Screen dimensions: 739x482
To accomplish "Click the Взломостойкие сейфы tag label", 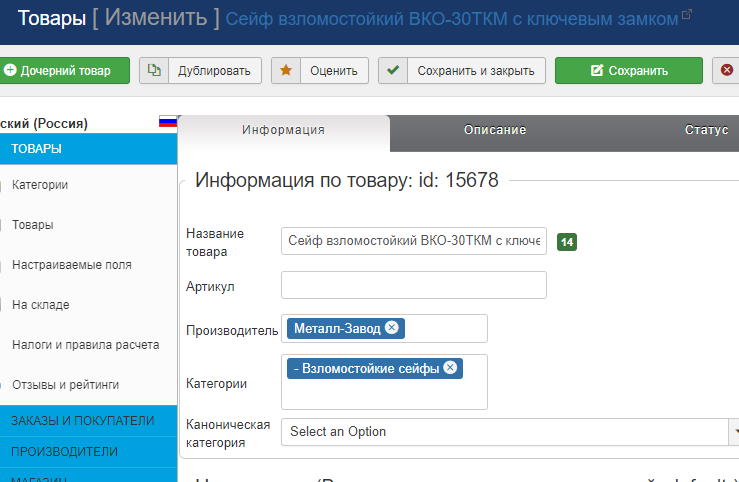I will (366, 368).
